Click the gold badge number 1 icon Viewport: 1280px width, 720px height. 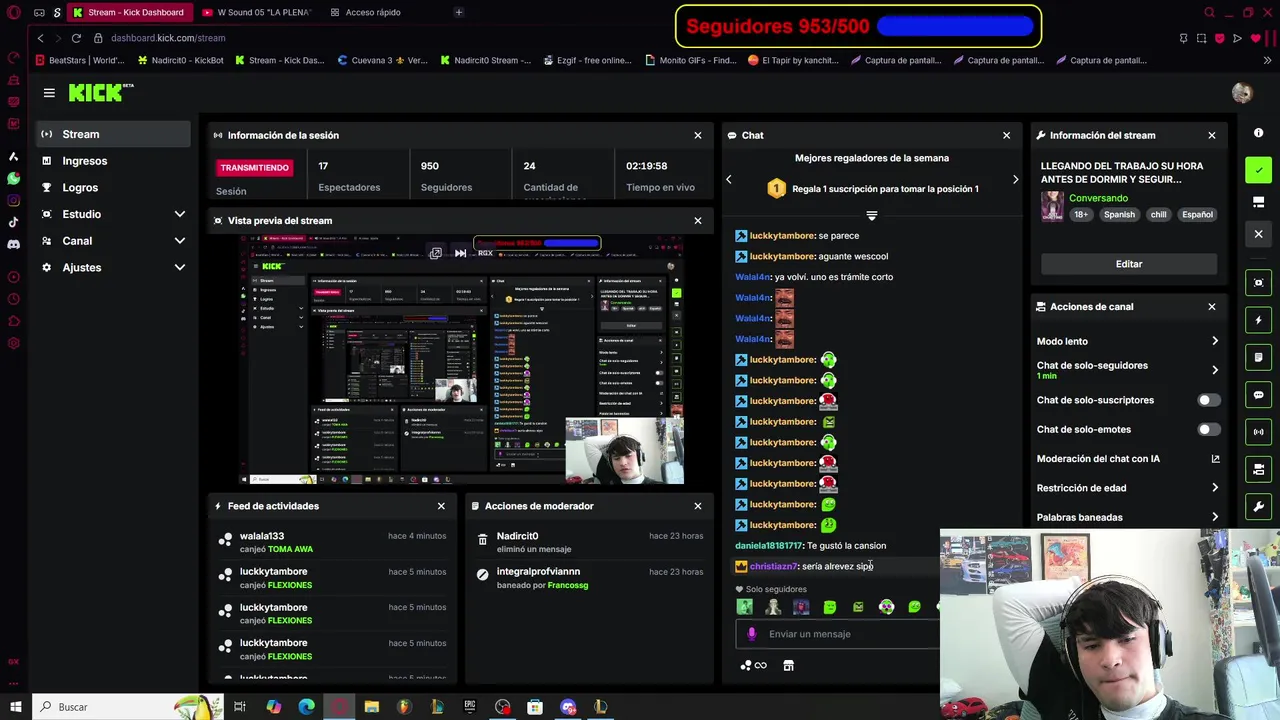(x=777, y=188)
